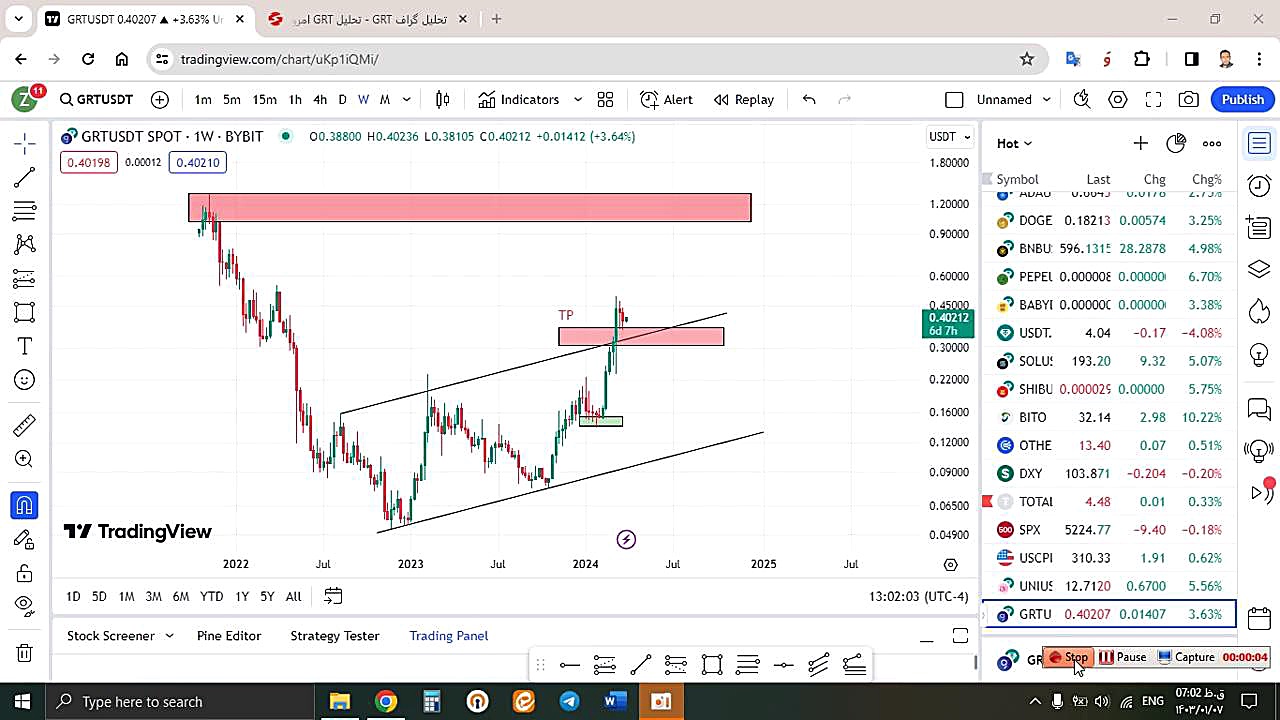Change the candlestick chart type
1280x720 pixels.
click(443, 99)
